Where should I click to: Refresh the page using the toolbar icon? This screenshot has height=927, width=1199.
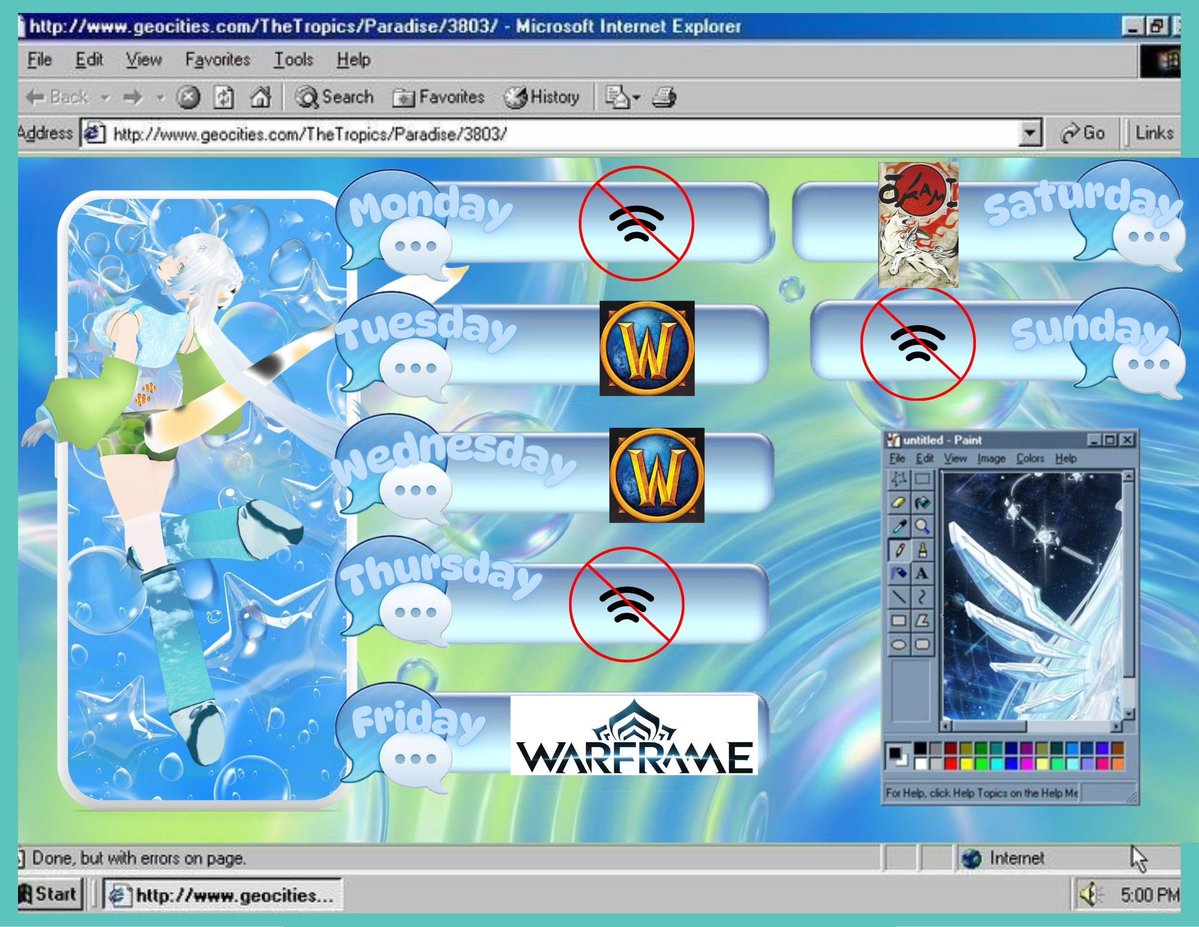point(224,97)
